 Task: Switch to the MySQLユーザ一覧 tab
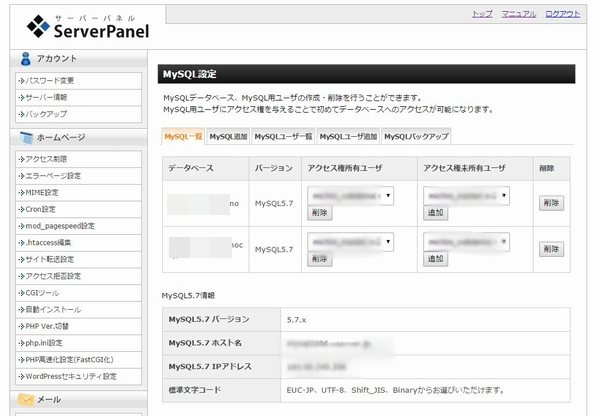pos(283,137)
